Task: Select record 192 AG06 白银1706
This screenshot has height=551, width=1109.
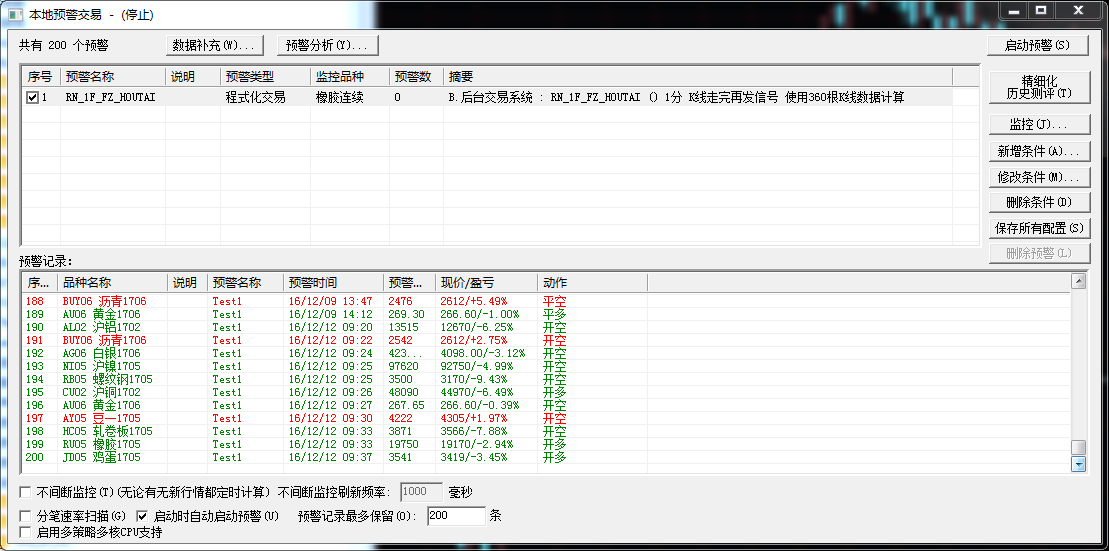Action: (x=545, y=353)
